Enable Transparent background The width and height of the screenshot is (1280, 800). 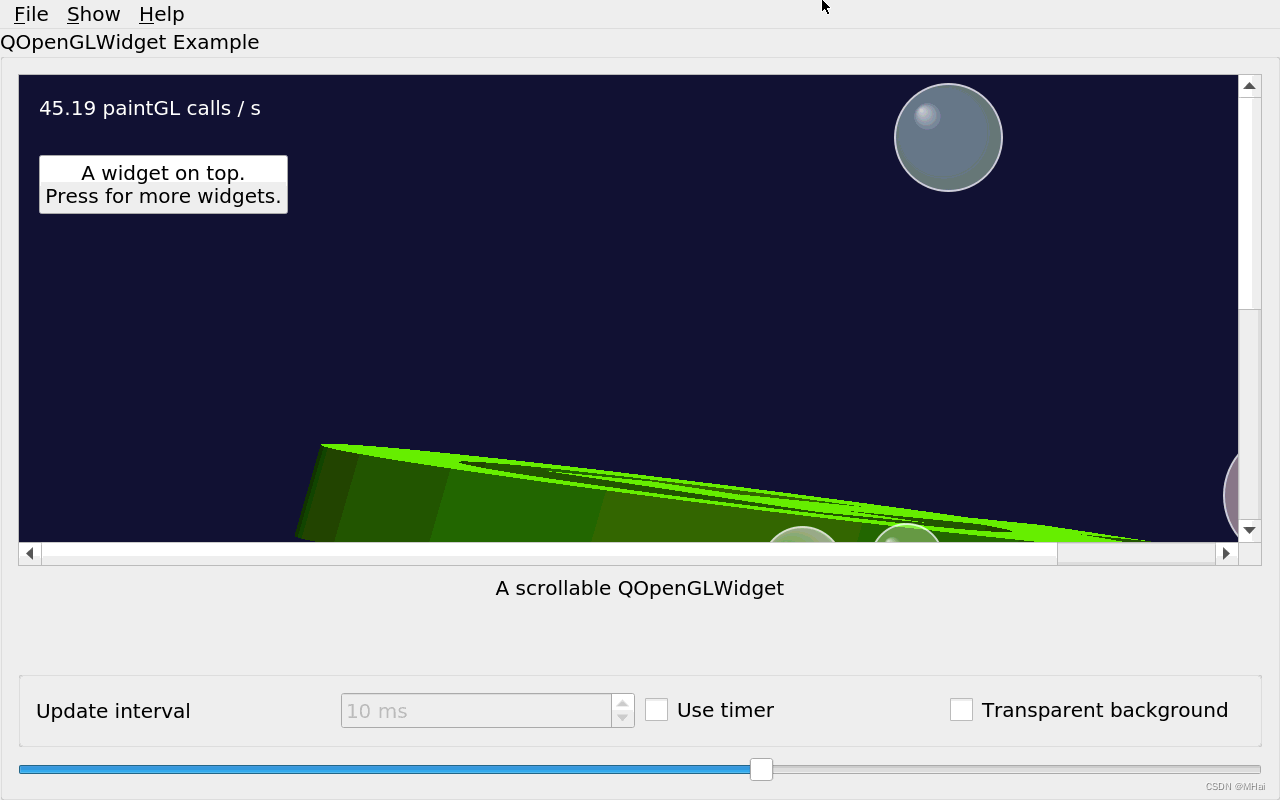961,709
